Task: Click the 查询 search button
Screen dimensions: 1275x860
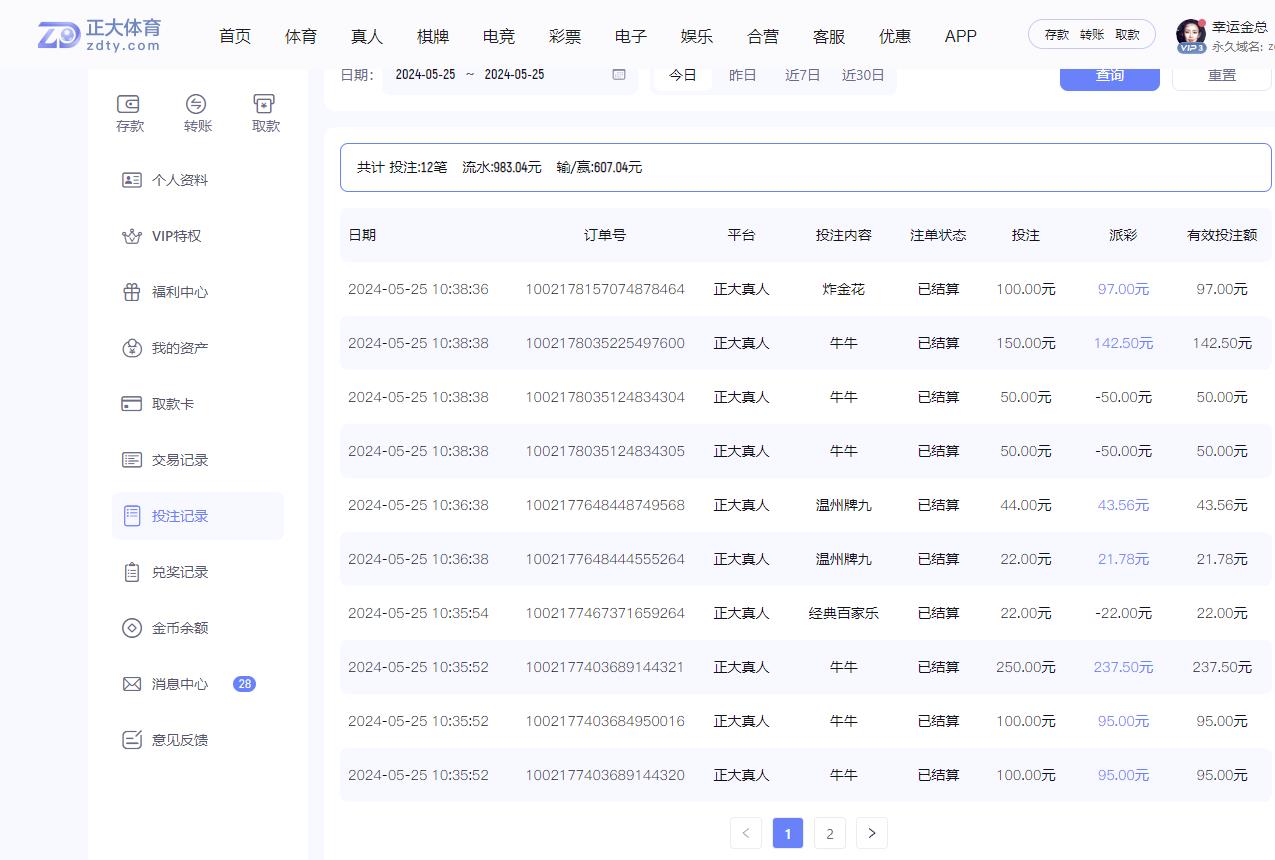Action: pyautogui.click(x=1109, y=76)
